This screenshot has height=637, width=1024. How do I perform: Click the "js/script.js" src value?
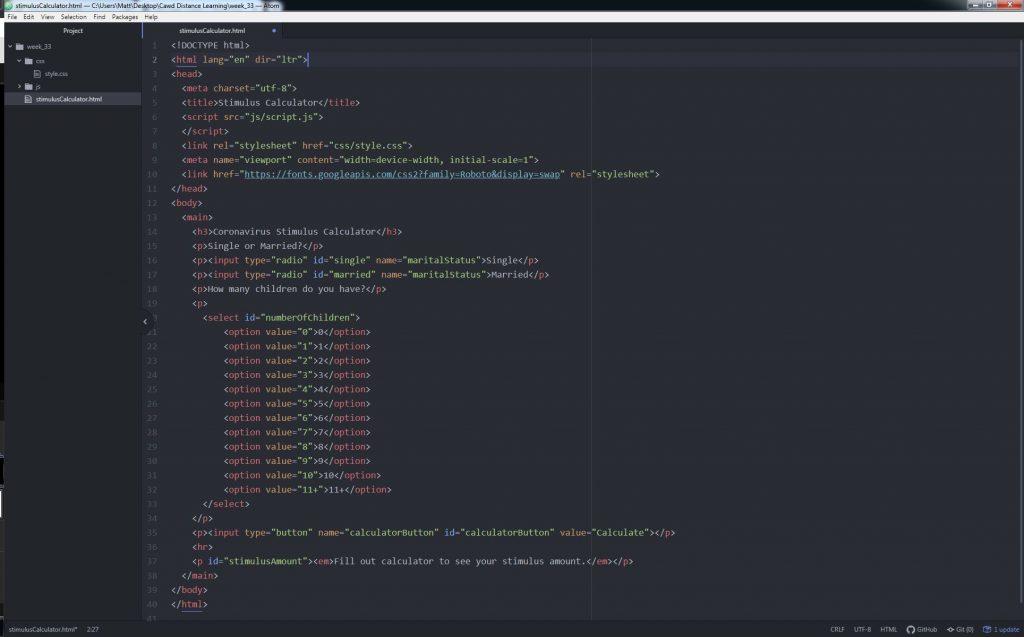[281, 117]
